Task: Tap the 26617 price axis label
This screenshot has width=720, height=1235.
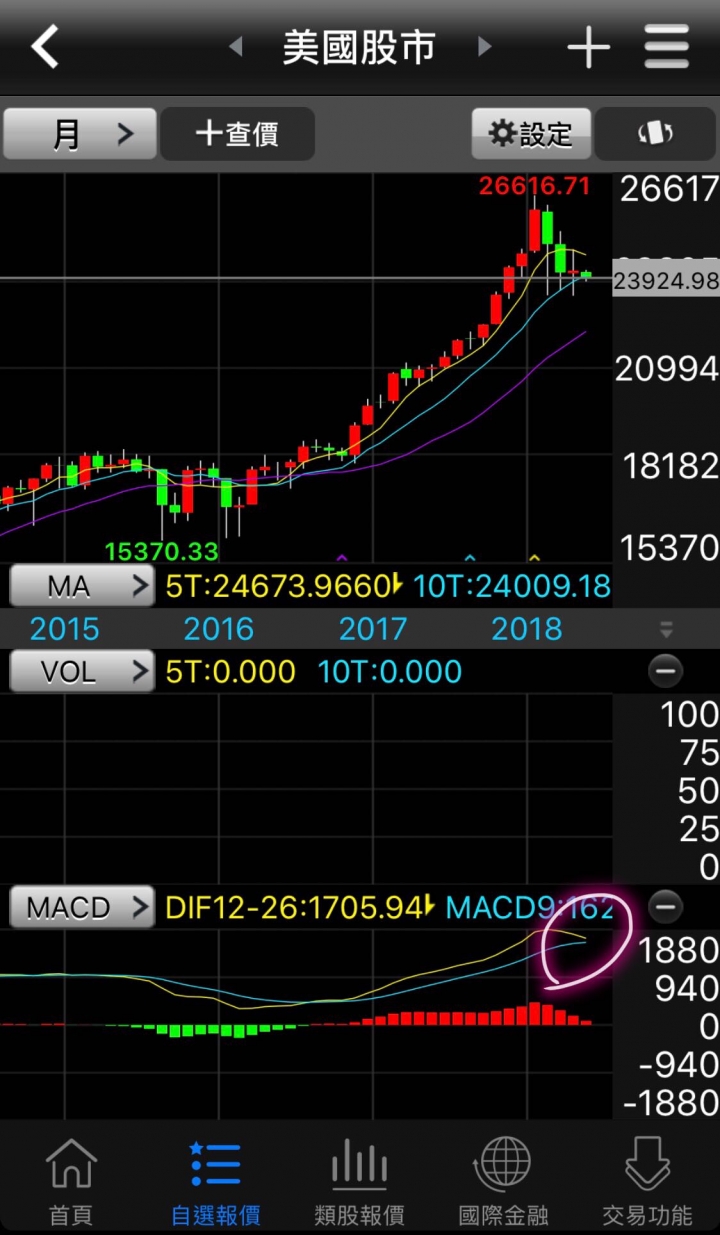Action: pyautogui.click(x=669, y=189)
